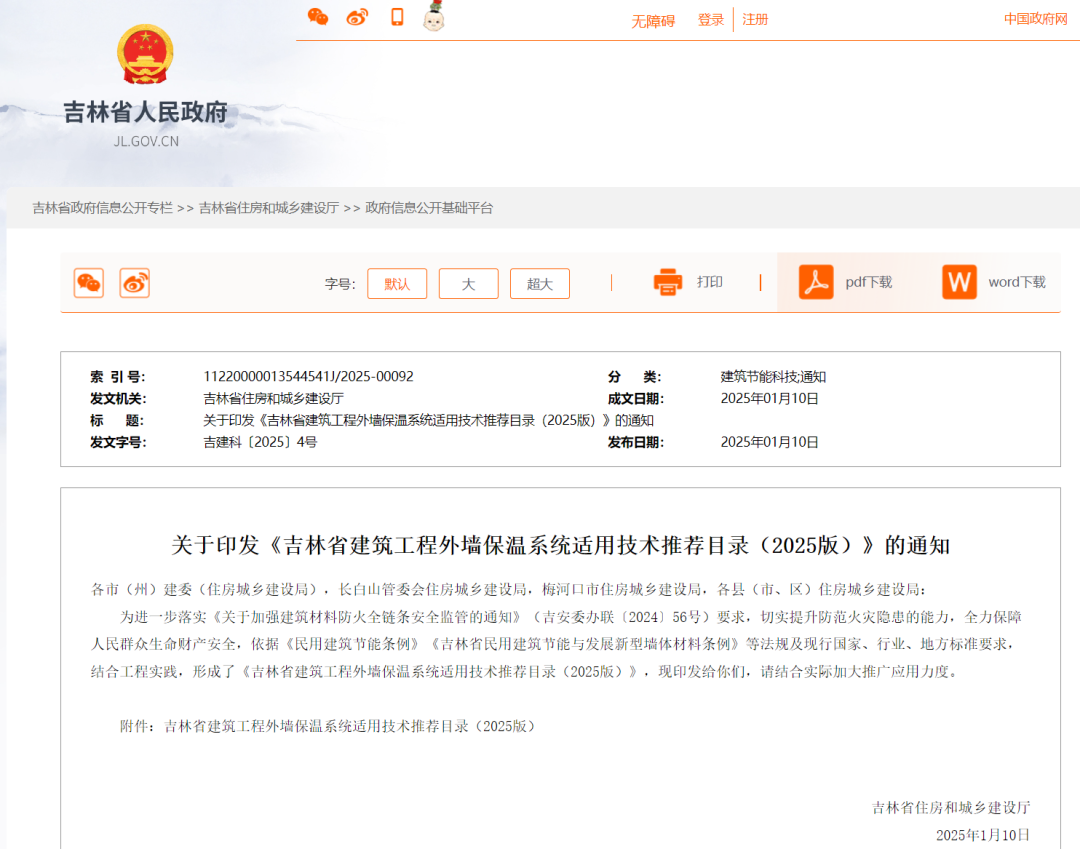Click the cartoon mascot avatar icon
The height and width of the screenshot is (849, 1080).
(434, 17)
